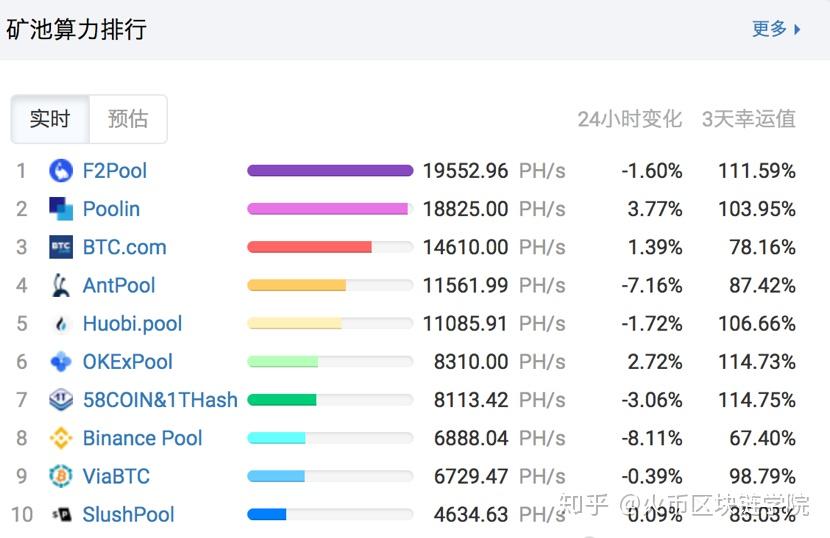Open the 58COIN&1THash link
This screenshot has height=538, width=830.
click(160, 400)
